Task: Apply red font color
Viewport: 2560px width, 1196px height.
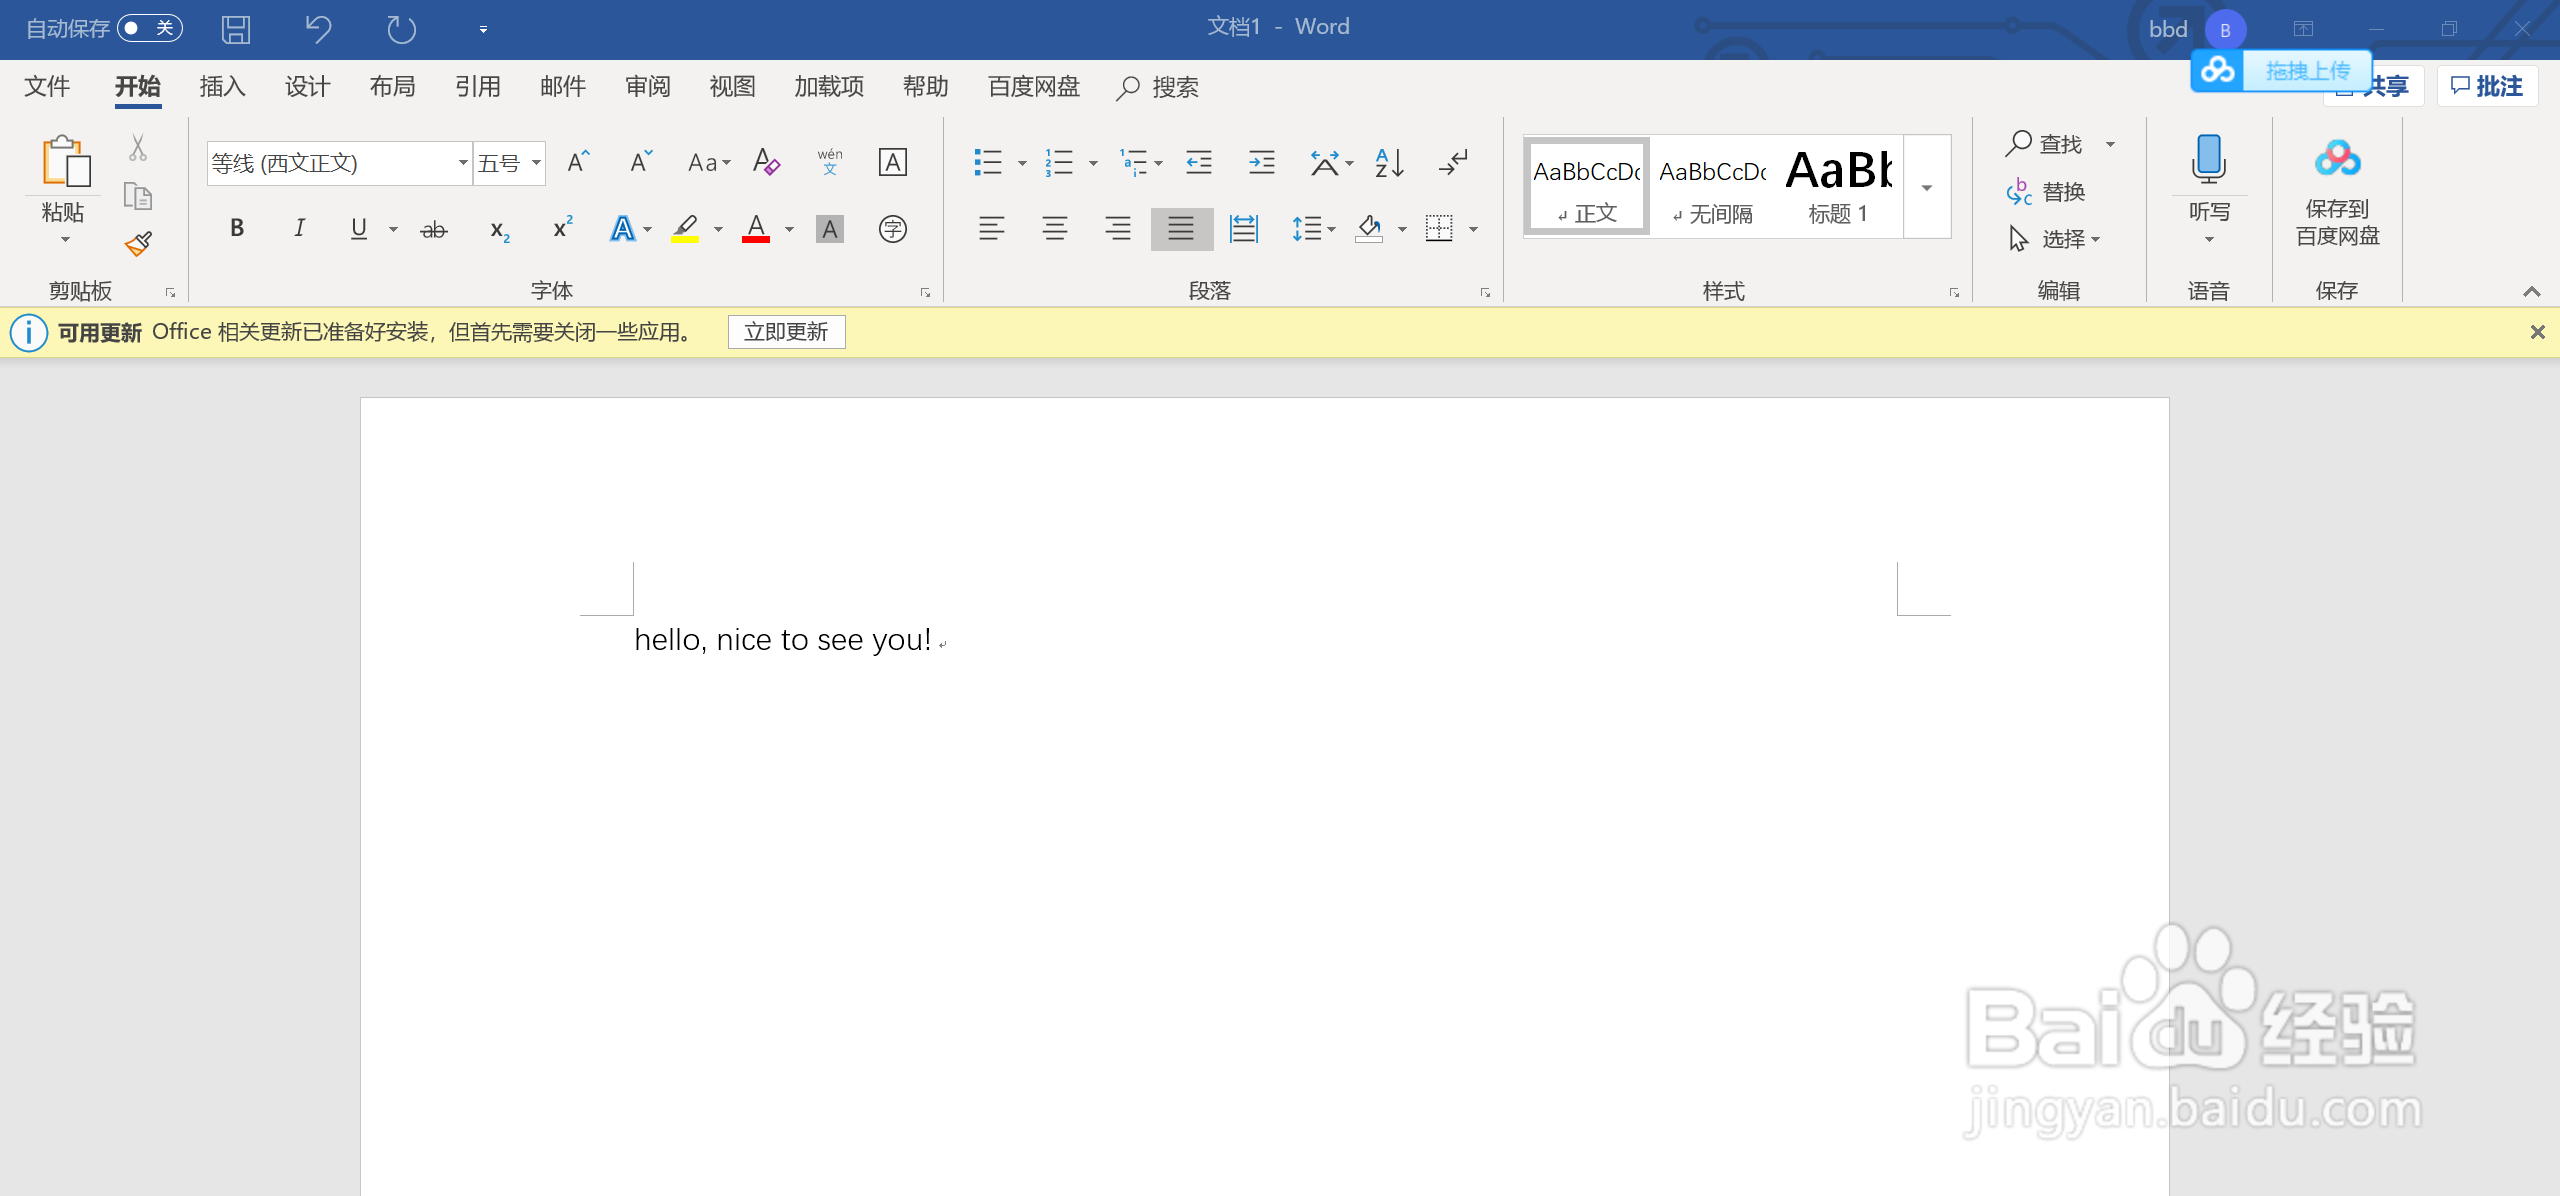Action: click(x=756, y=229)
